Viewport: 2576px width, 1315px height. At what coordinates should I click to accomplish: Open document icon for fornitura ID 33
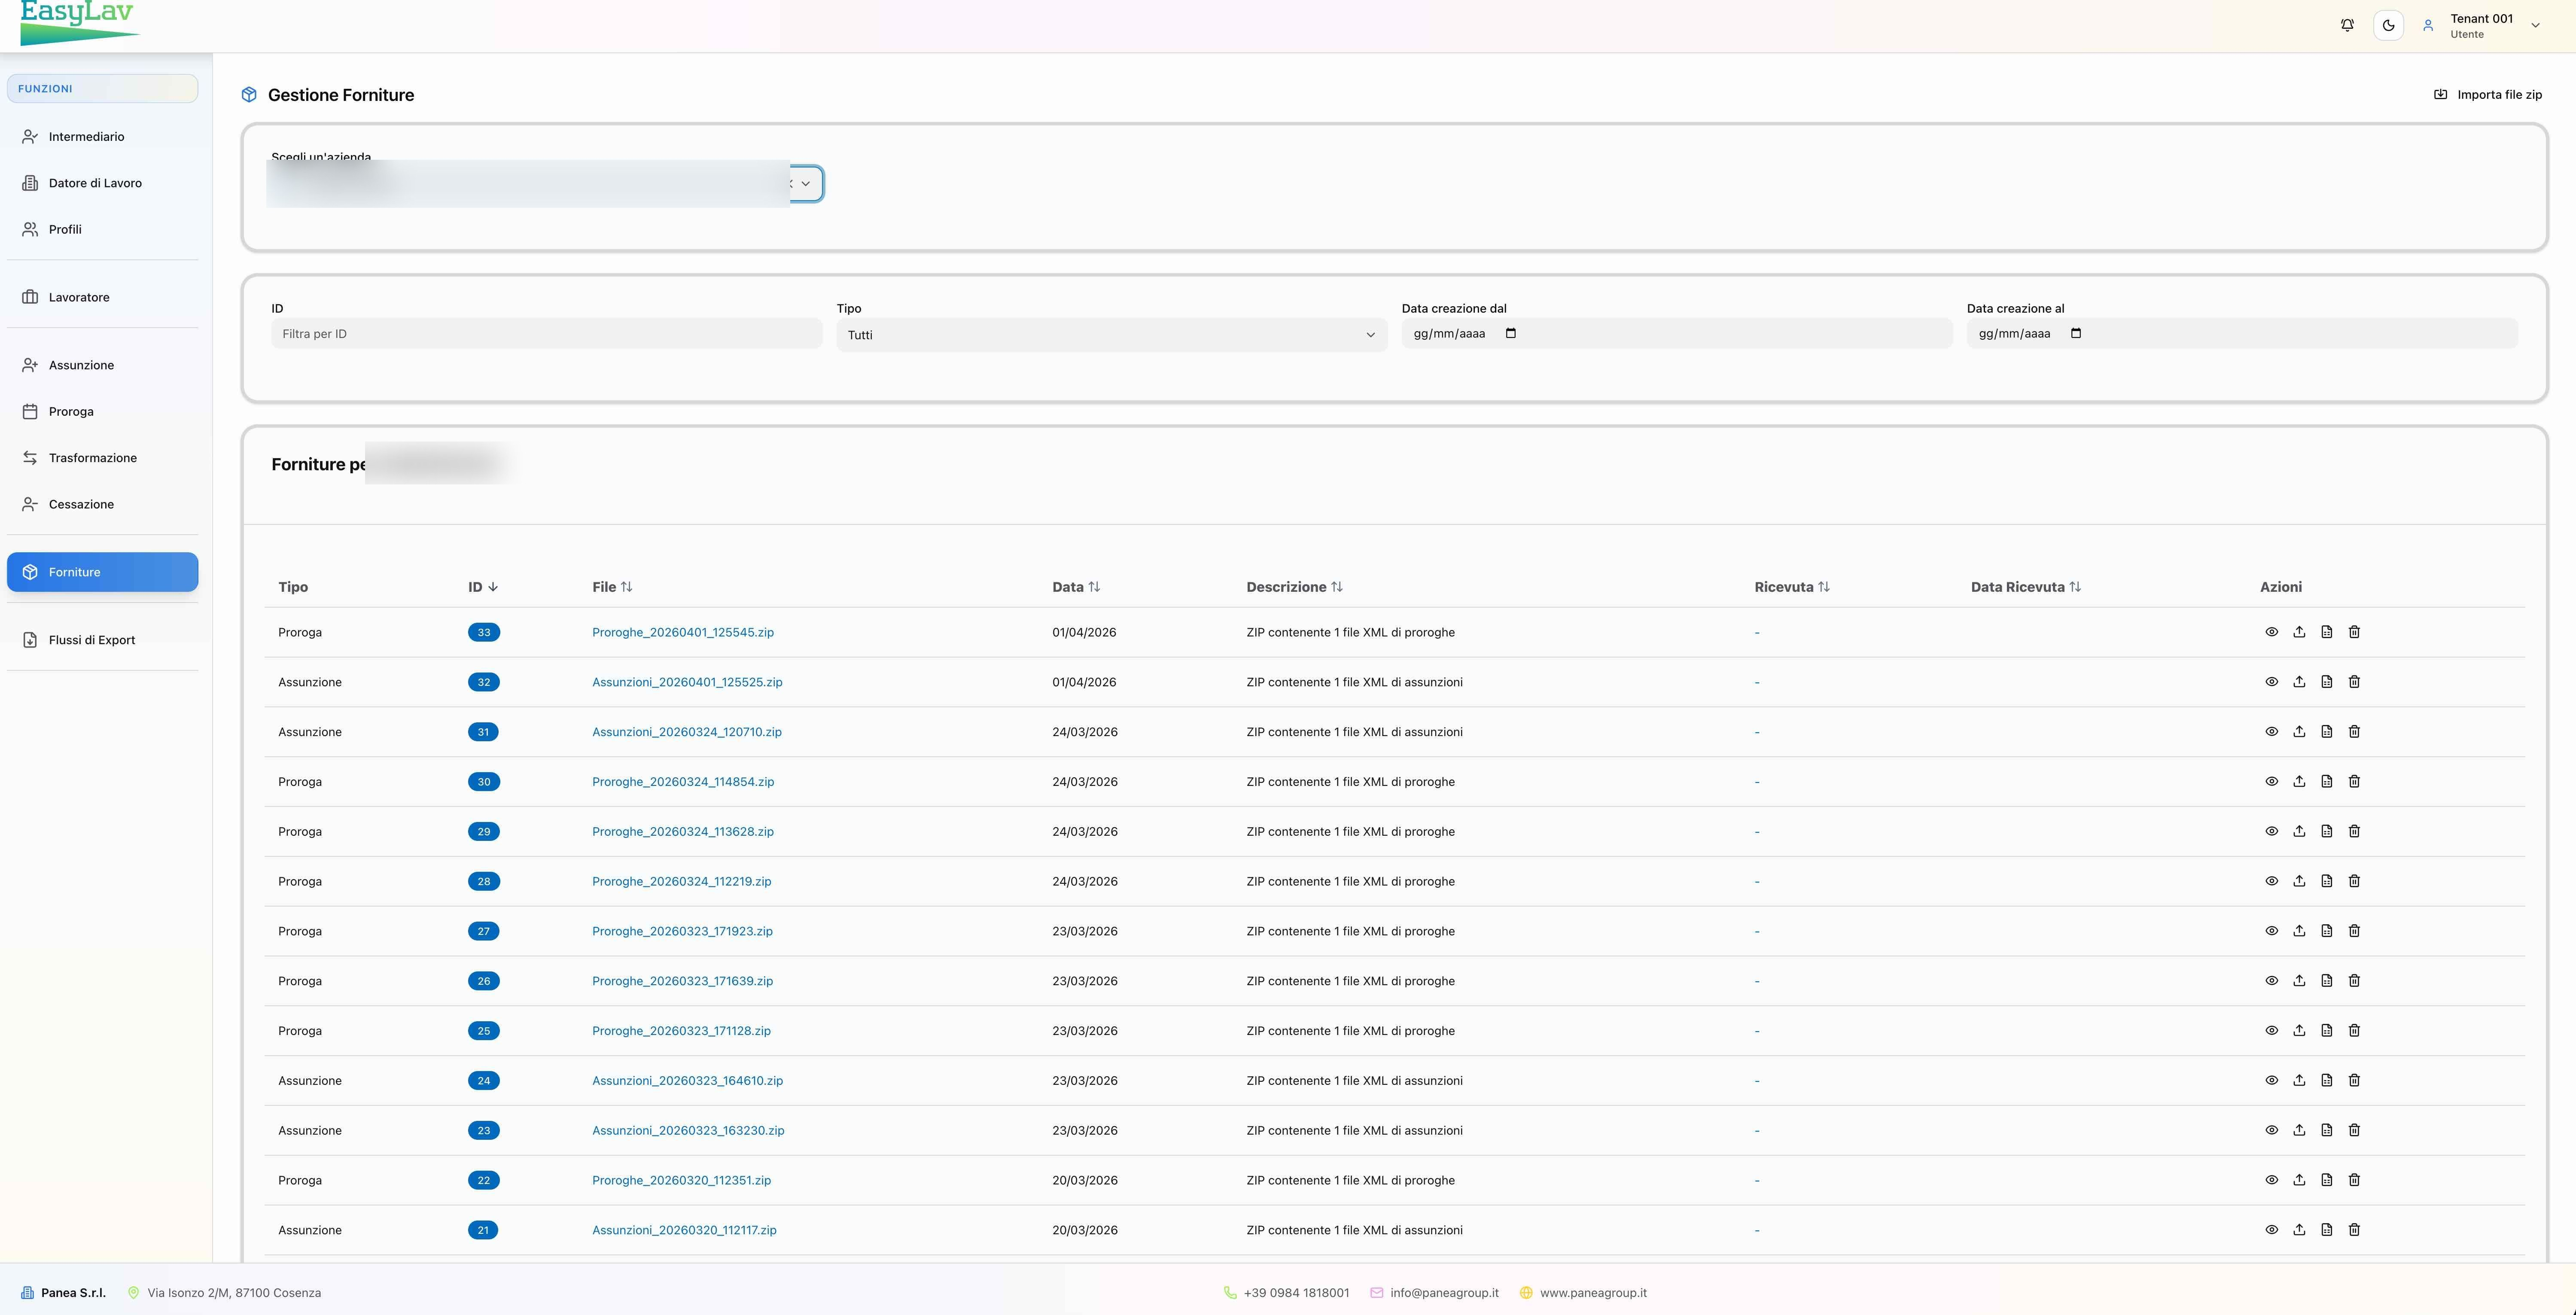2326,632
